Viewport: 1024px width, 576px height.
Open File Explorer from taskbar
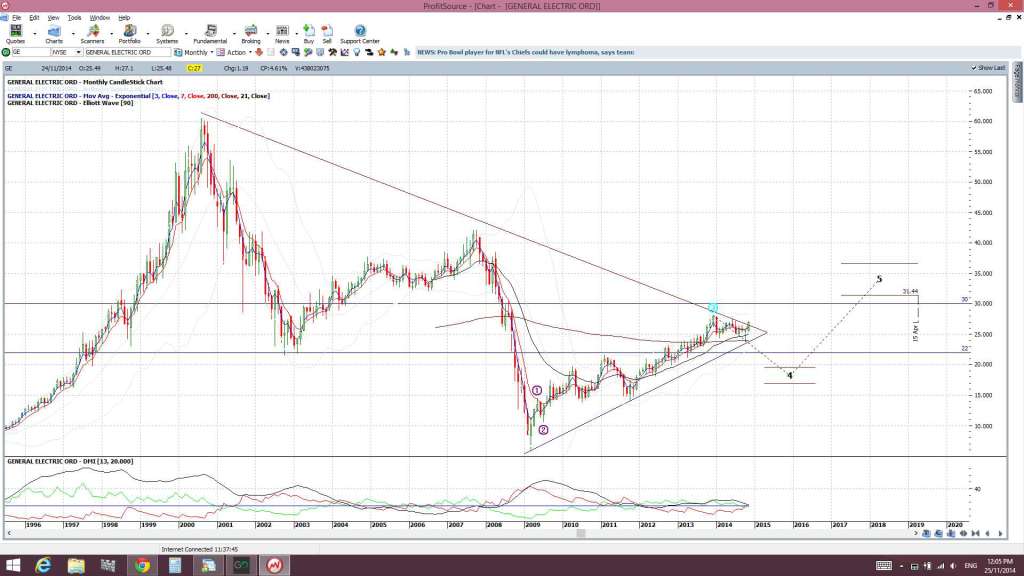[76, 565]
